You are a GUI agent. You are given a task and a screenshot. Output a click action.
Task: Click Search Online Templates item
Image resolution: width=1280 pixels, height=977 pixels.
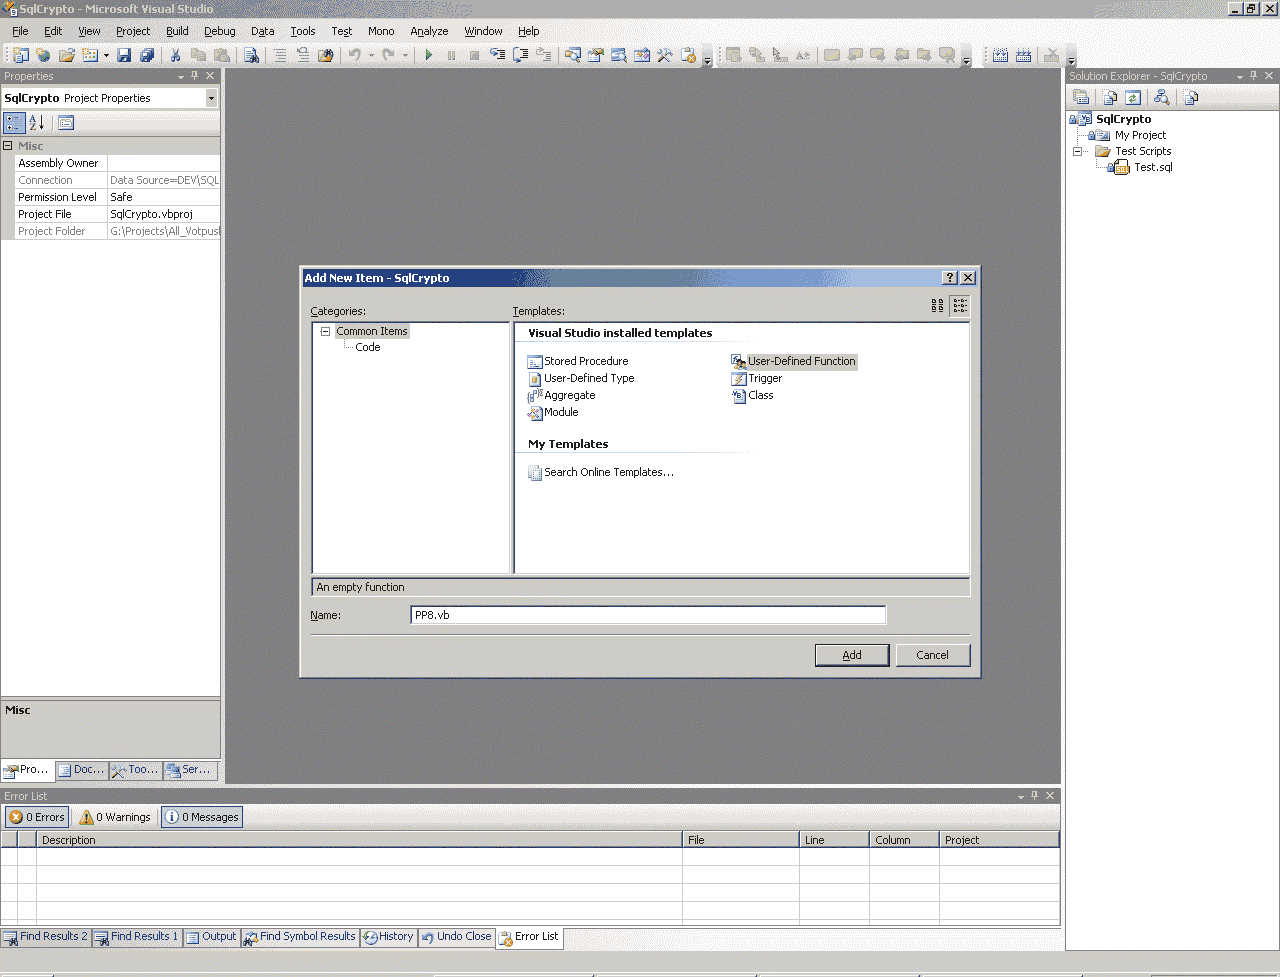(601, 472)
